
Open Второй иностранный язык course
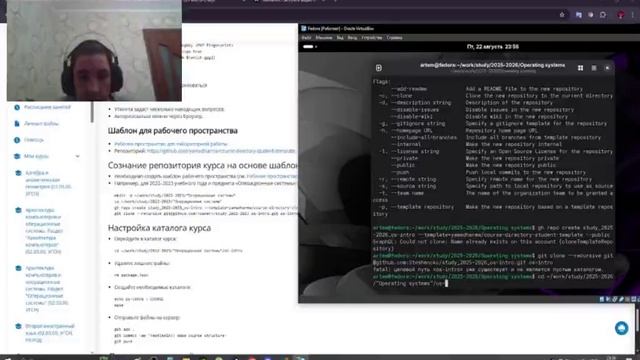pyautogui.click(x=49, y=333)
